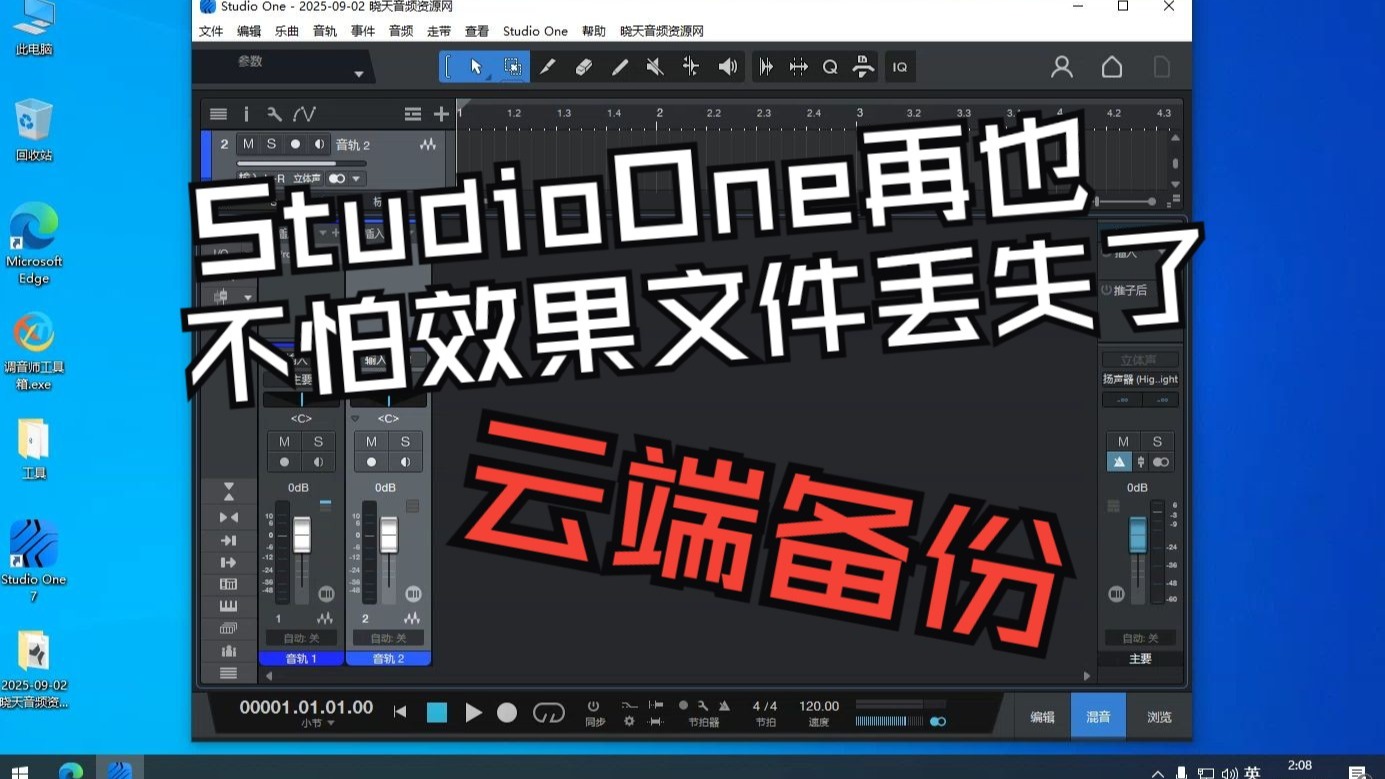The image size is (1385, 779).
Task: Open main channel 自动: 关 automation menu
Action: click(x=1140, y=638)
